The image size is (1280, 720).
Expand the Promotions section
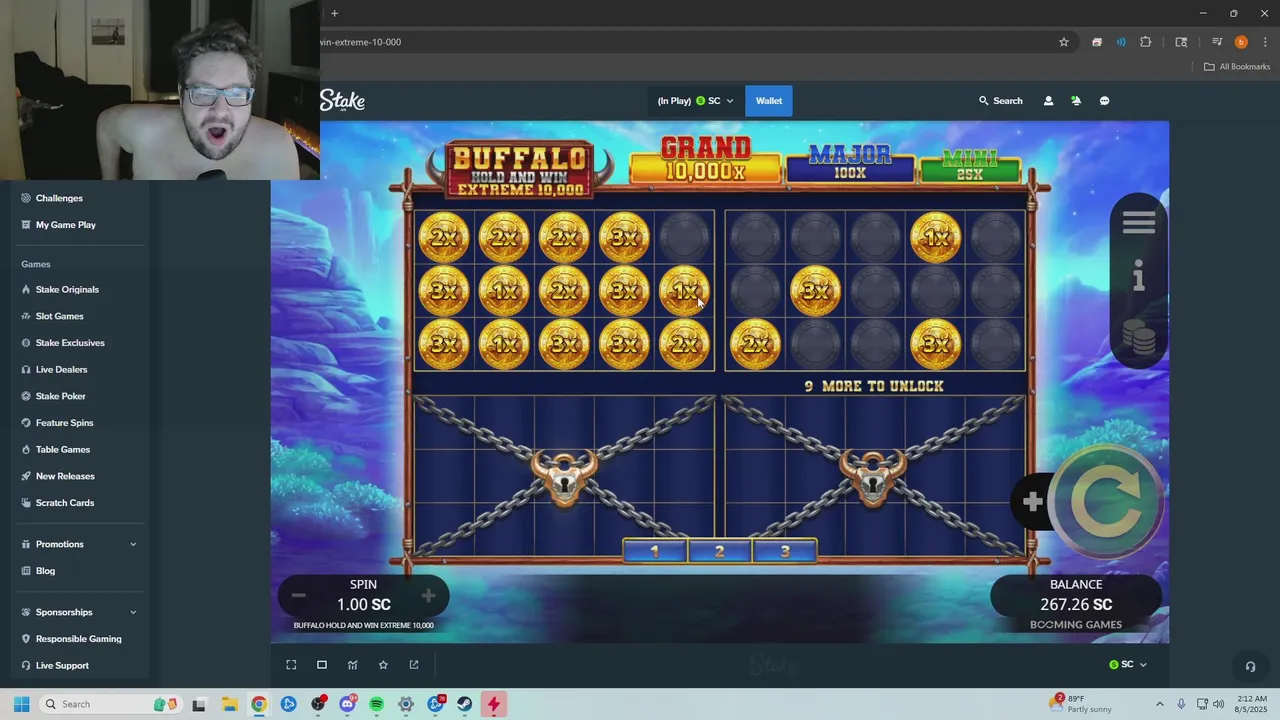79,544
